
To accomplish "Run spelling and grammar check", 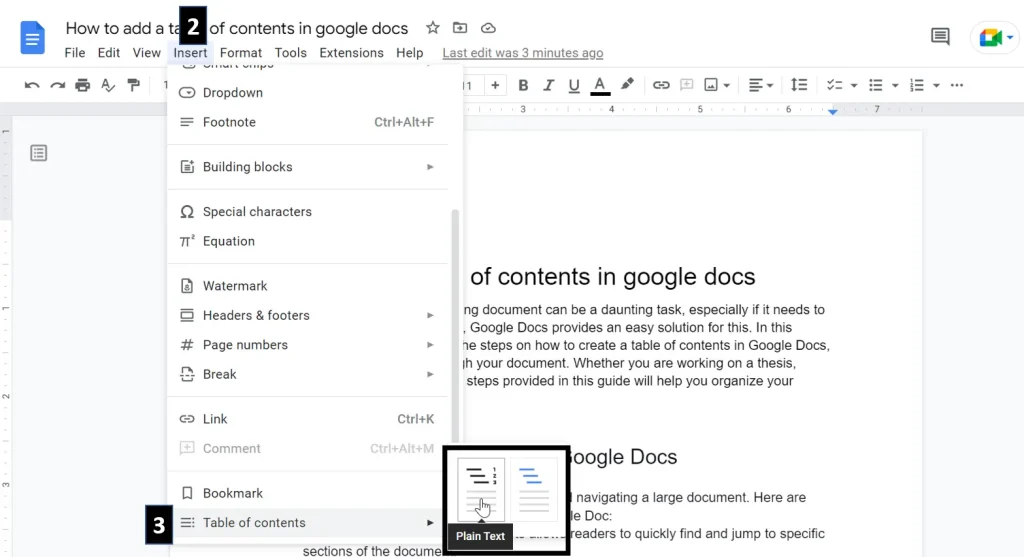I will (108, 85).
